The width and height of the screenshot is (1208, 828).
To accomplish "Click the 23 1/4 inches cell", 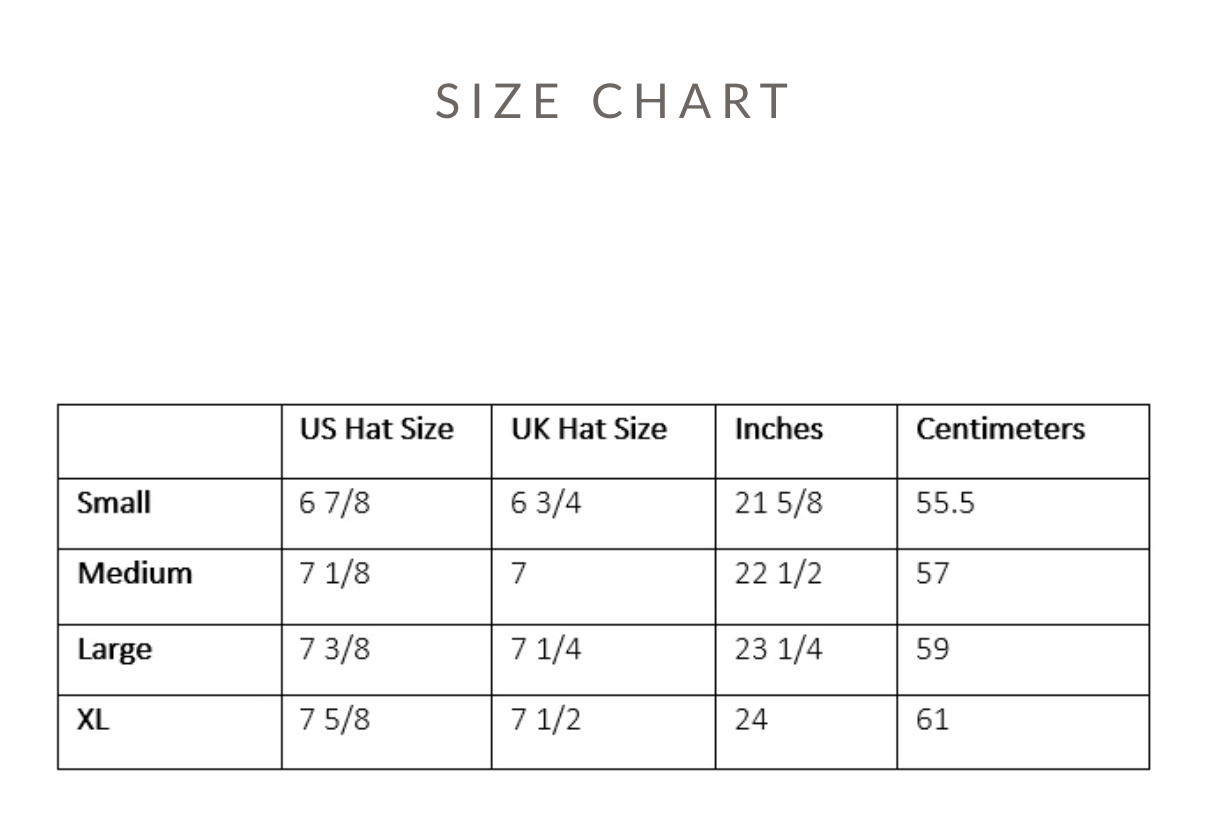I will click(778, 649).
